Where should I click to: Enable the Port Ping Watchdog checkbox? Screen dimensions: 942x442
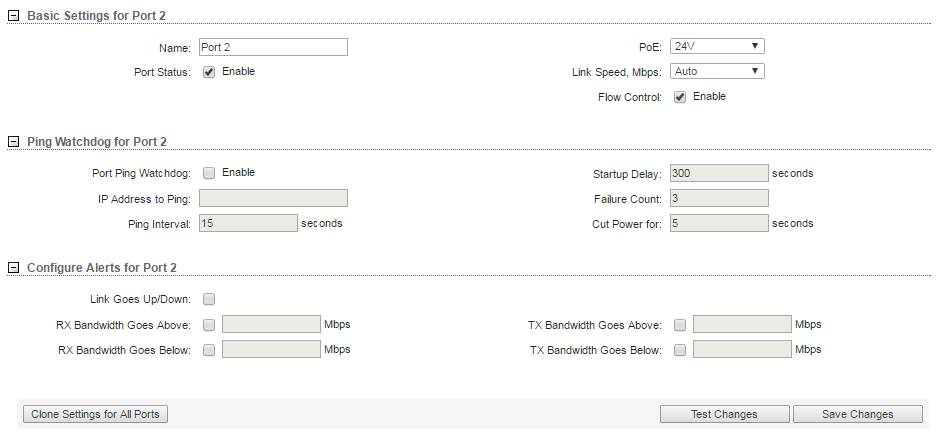pyautogui.click(x=209, y=173)
